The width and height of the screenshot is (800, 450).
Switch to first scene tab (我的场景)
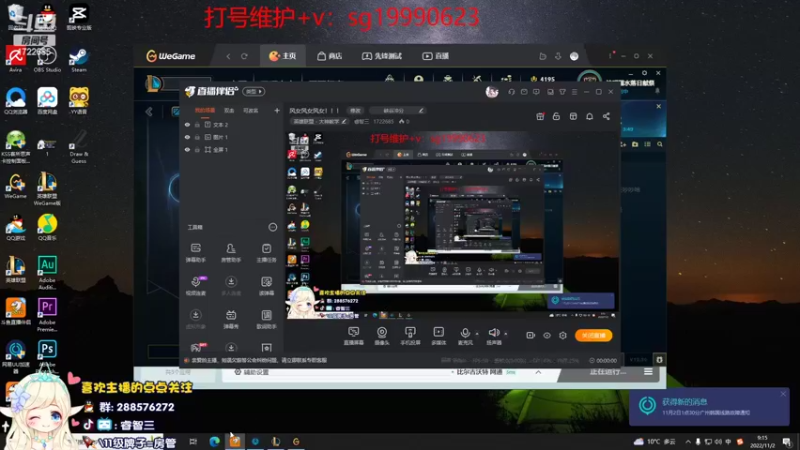point(205,110)
